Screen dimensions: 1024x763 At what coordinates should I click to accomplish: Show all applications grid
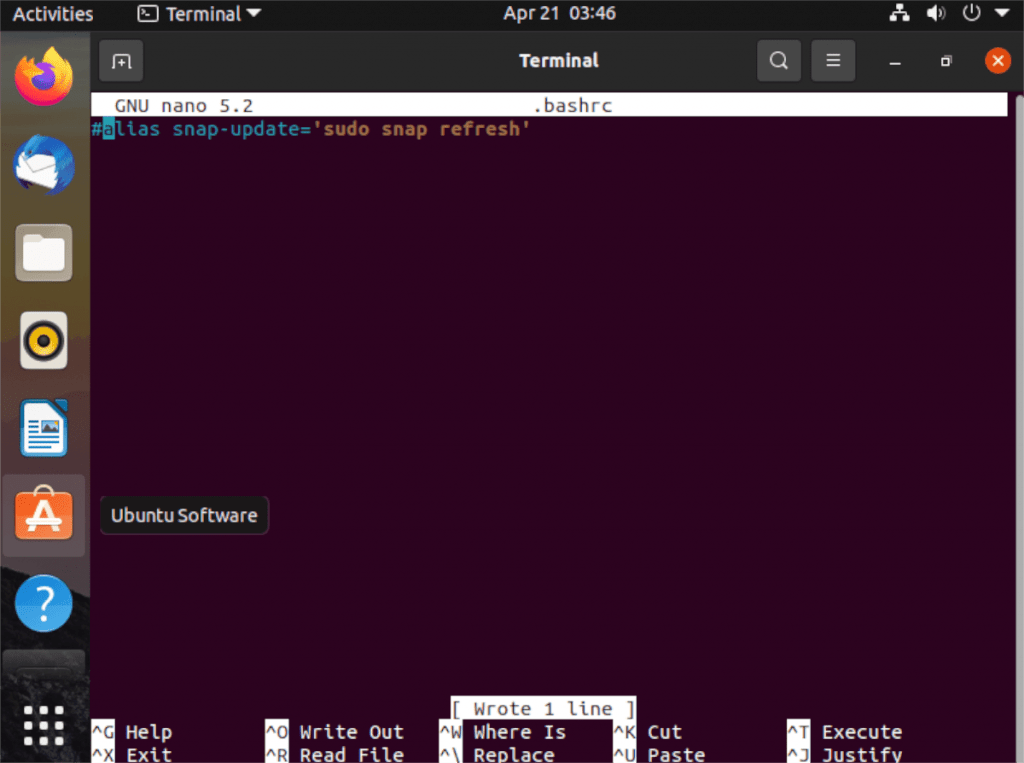(44, 724)
